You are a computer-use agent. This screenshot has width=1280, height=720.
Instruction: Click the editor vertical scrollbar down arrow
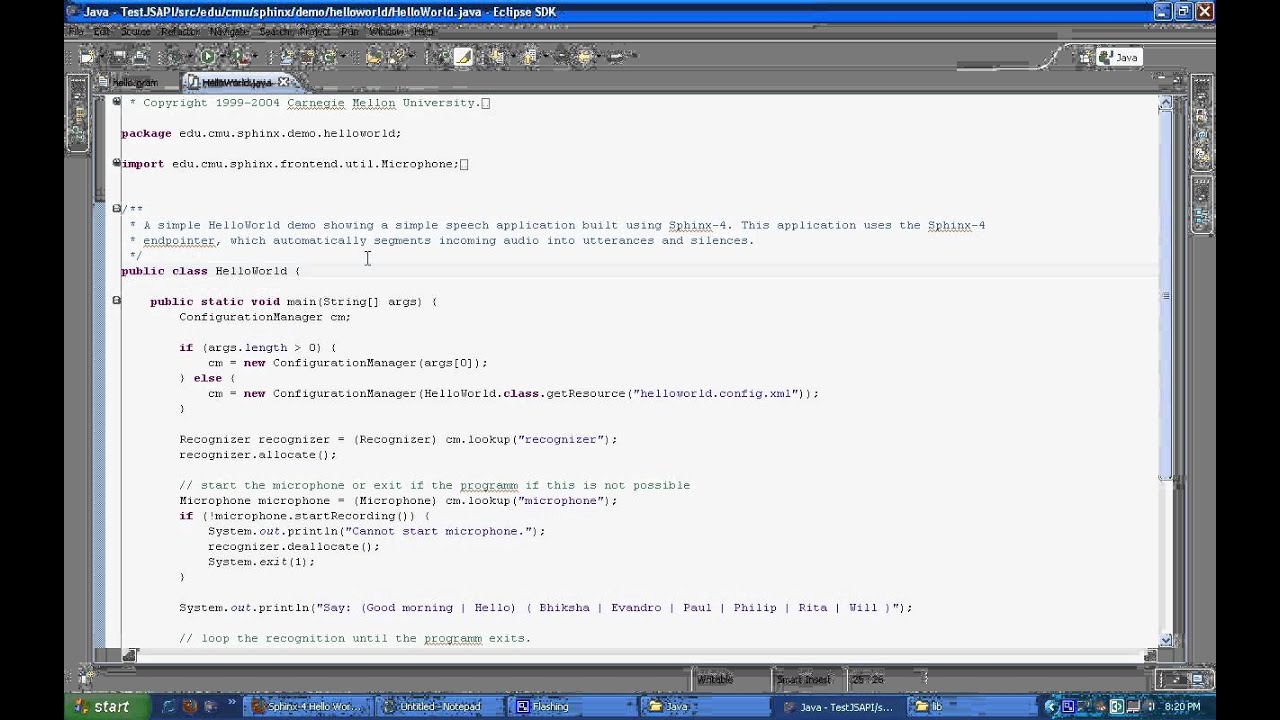[x=1166, y=640]
